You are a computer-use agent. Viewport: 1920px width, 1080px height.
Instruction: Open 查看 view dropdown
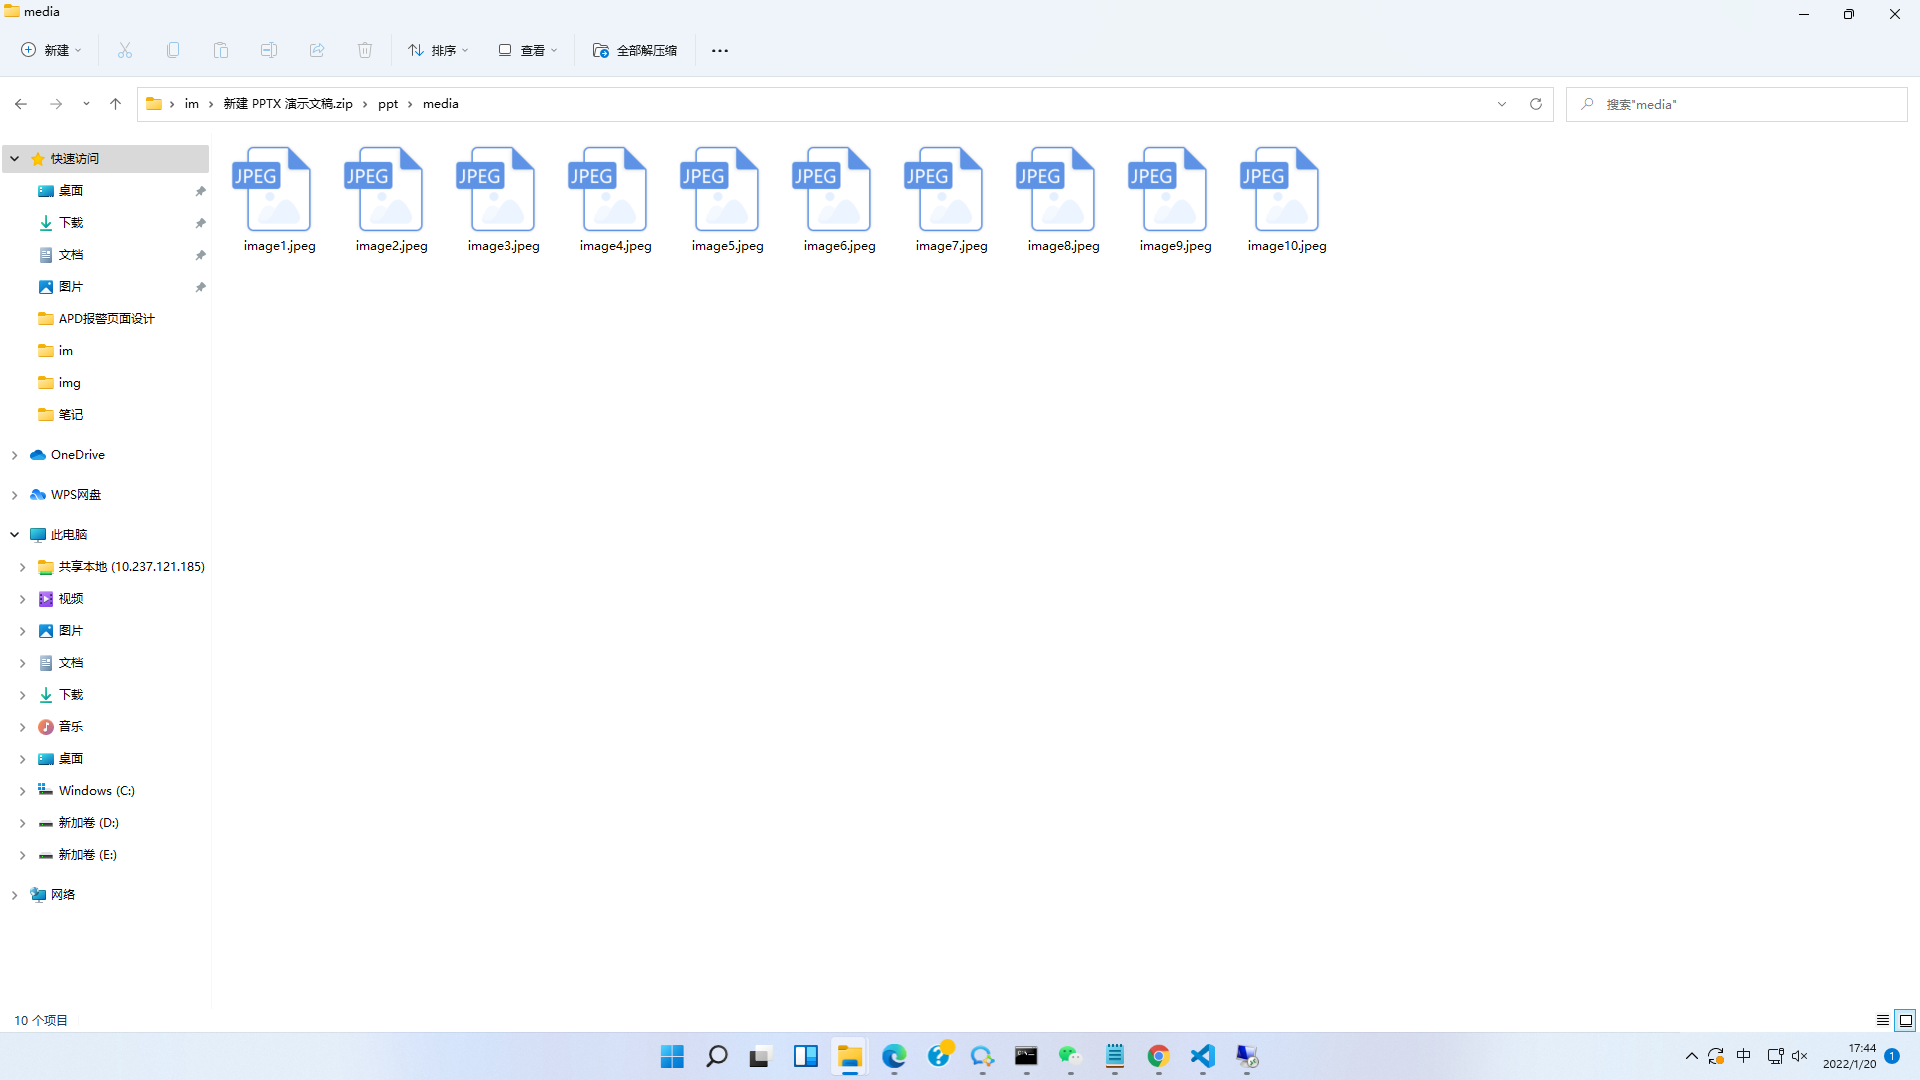pyautogui.click(x=528, y=50)
